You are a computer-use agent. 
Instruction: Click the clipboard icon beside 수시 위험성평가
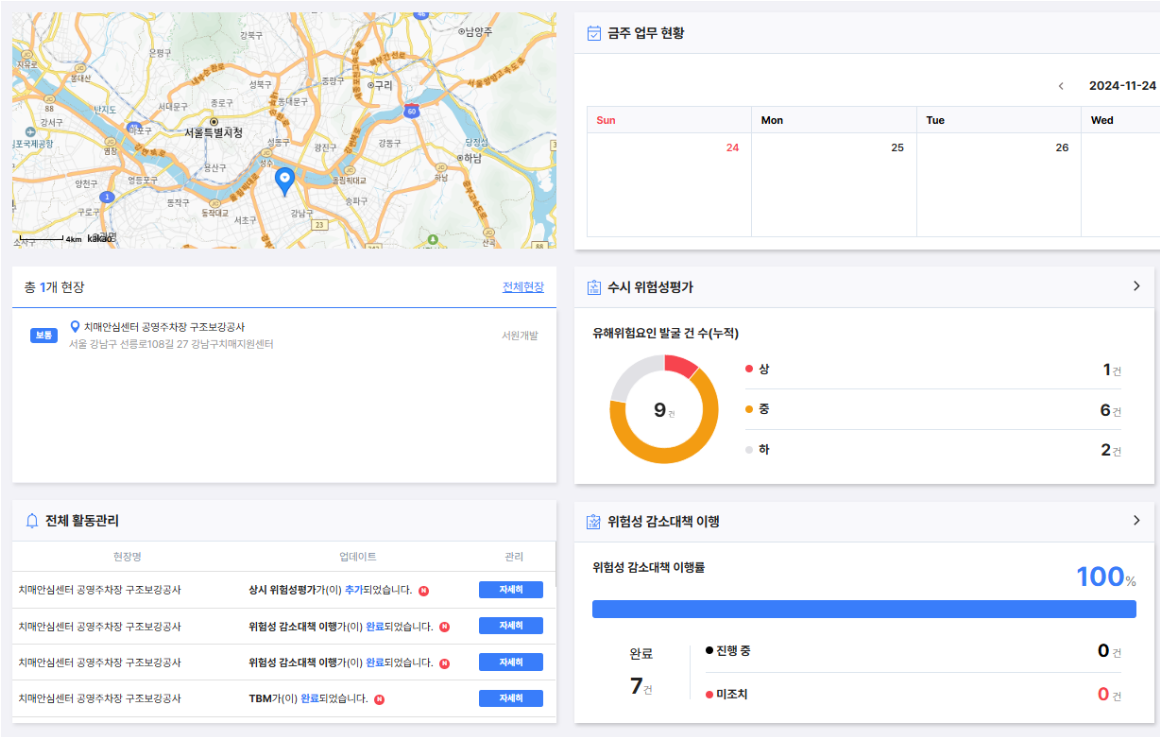click(x=594, y=287)
